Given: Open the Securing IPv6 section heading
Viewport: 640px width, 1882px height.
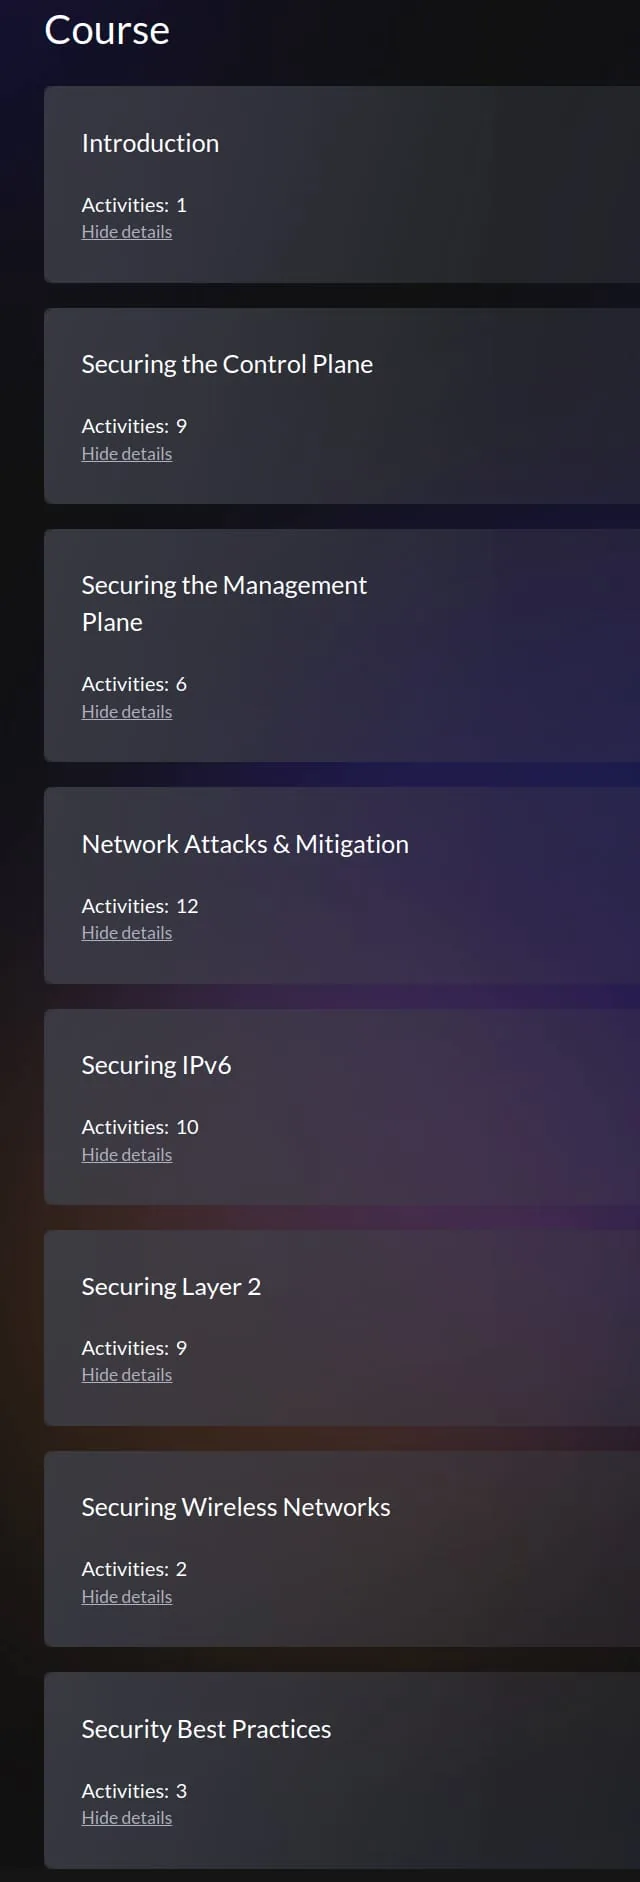Looking at the screenshot, I should 156,1065.
